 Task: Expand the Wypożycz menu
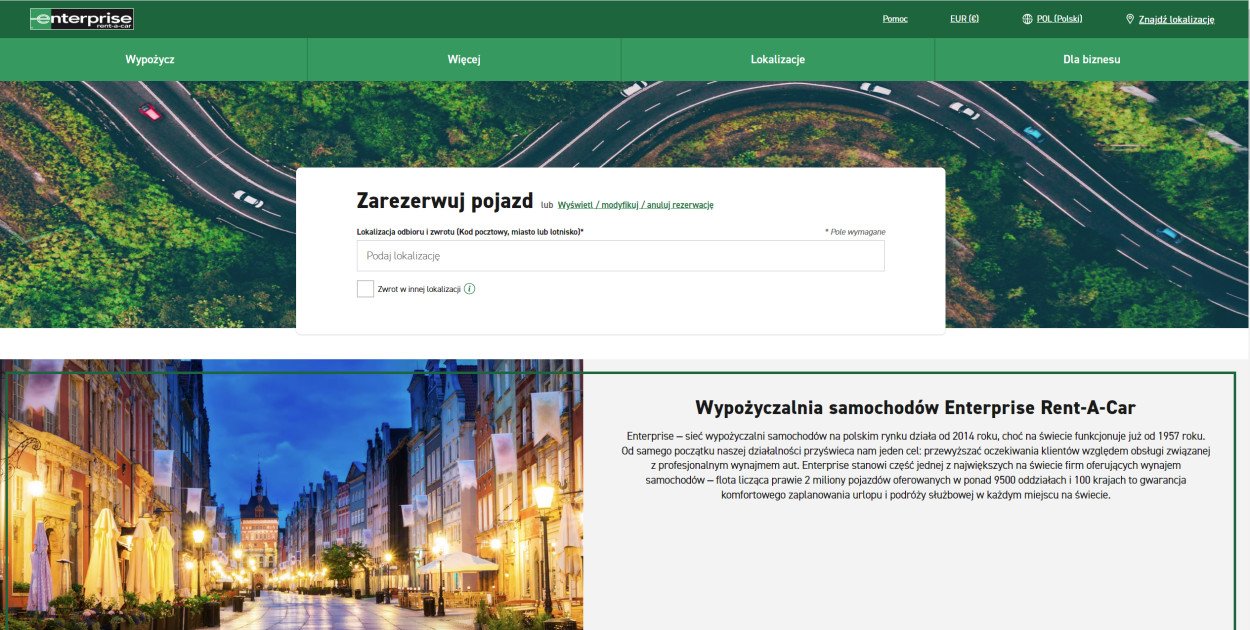point(150,59)
